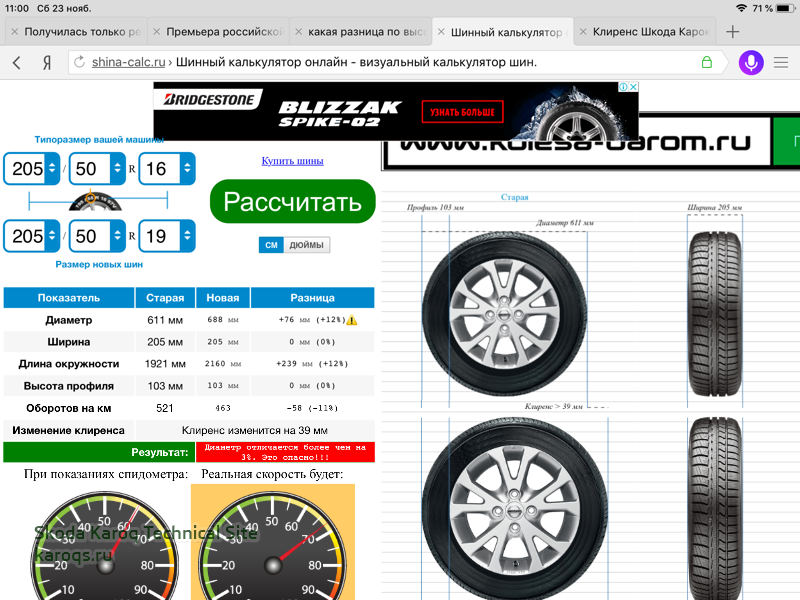Close the 'Премьера российской' tab
The image size is (800, 600).
157,32
